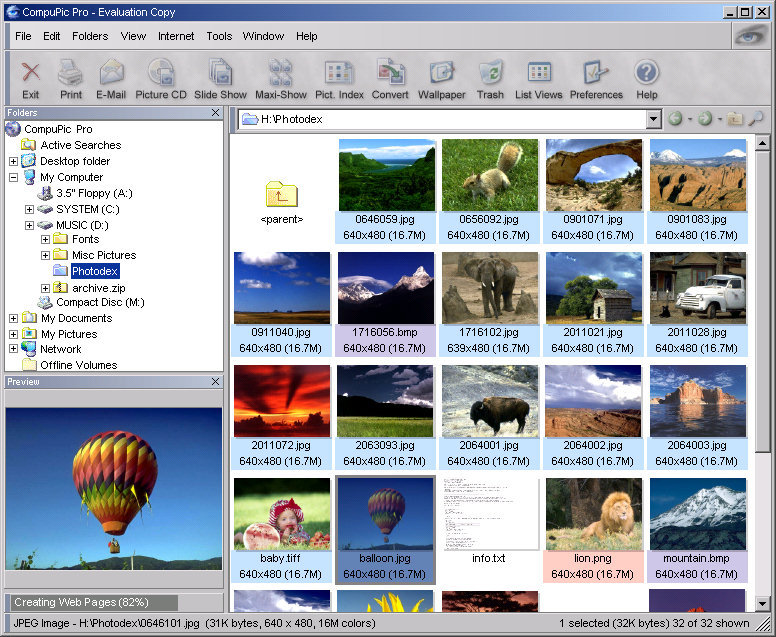Viewport: 776px width, 637px height.
Task: Click the thumbnail scrollbar up arrow
Action: click(x=762, y=144)
